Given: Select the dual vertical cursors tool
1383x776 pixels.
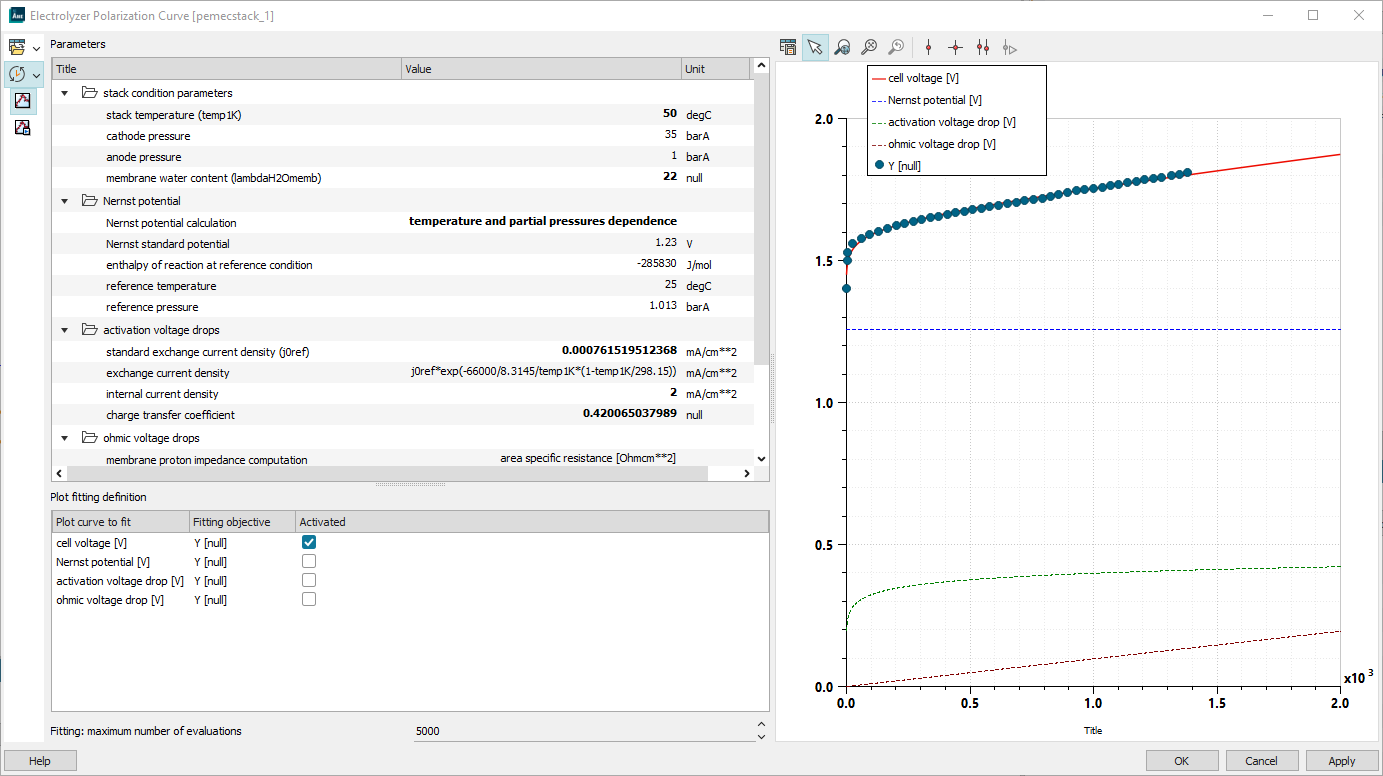Looking at the screenshot, I should (x=982, y=47).
